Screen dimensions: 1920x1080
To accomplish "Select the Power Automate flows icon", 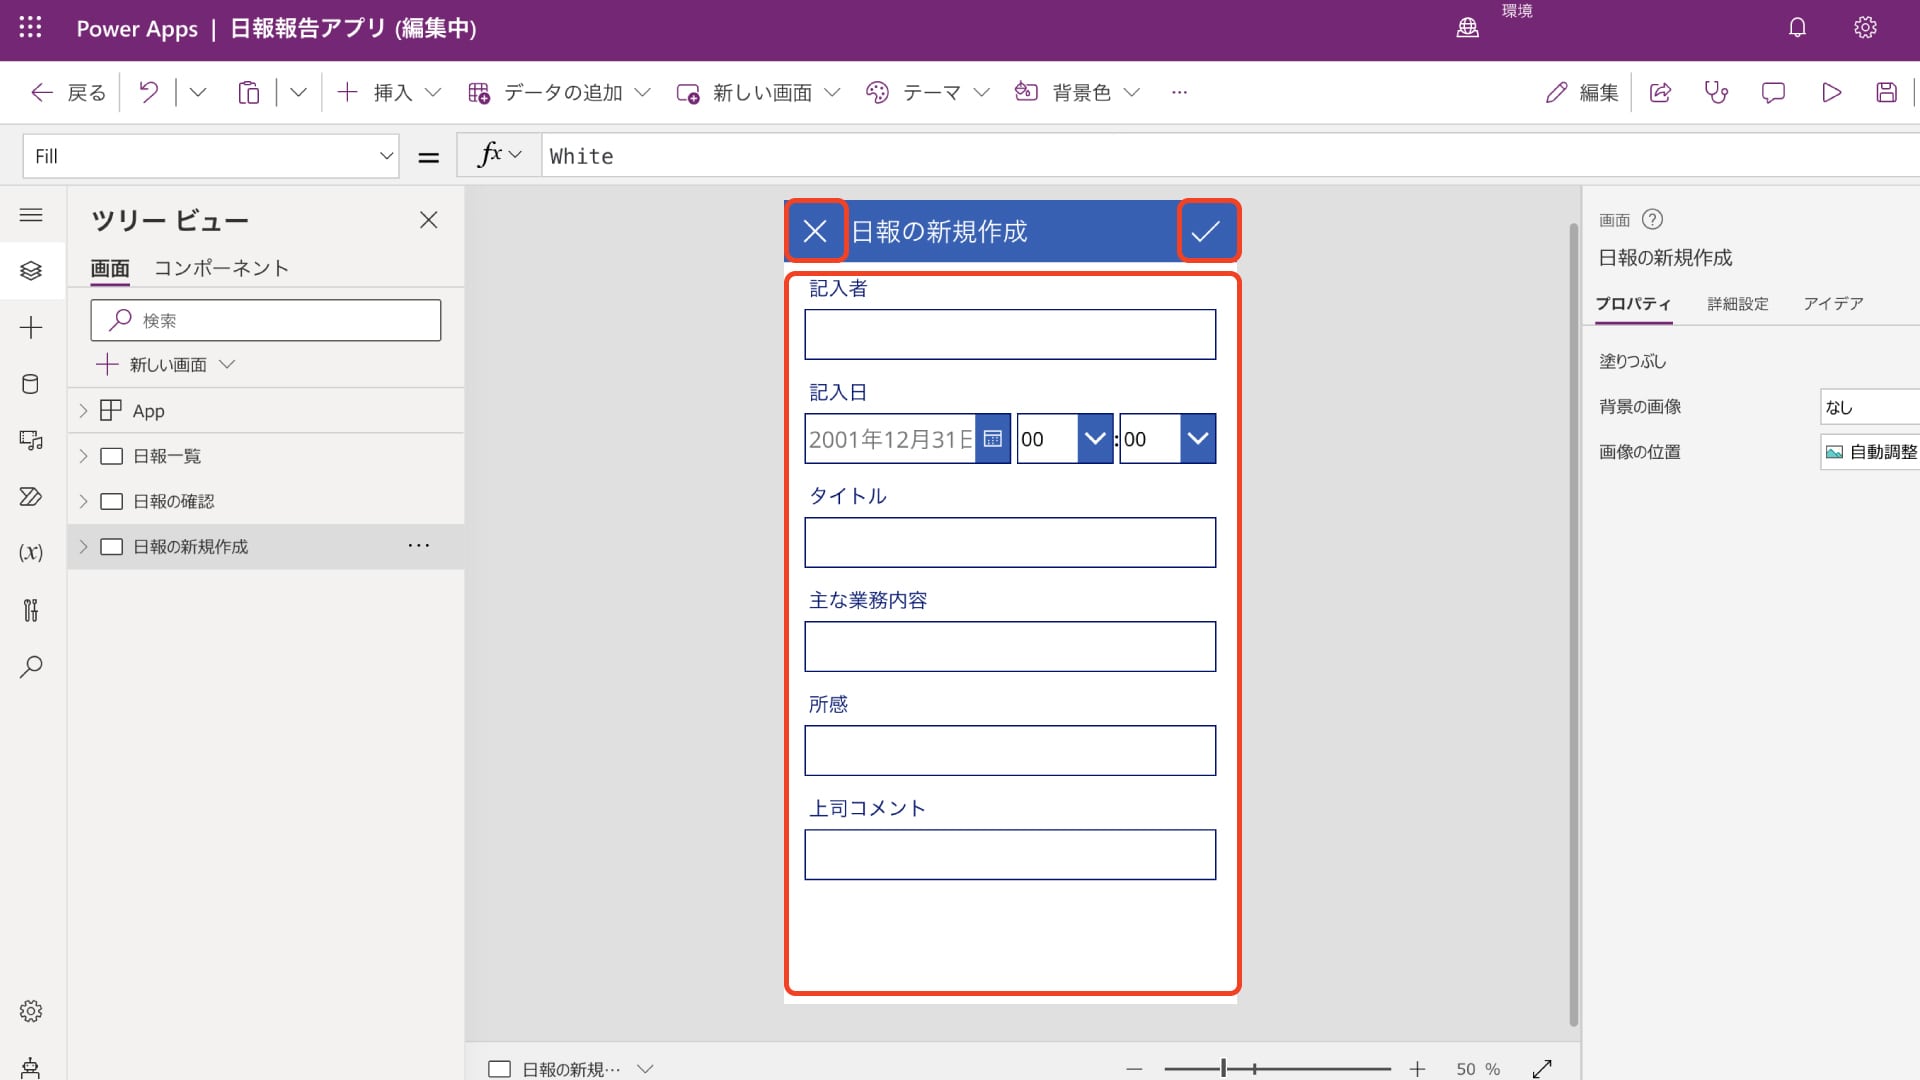I will (31, 496).
